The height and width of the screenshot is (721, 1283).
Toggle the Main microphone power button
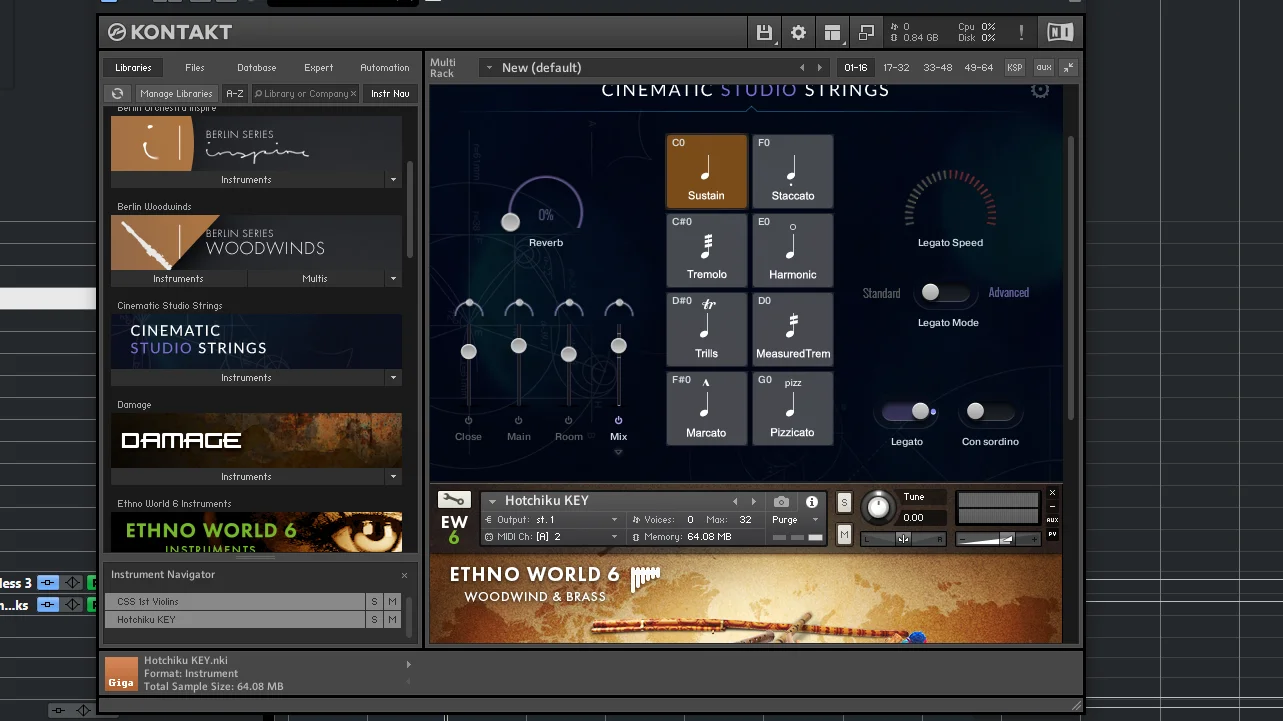tap(518, 421)
